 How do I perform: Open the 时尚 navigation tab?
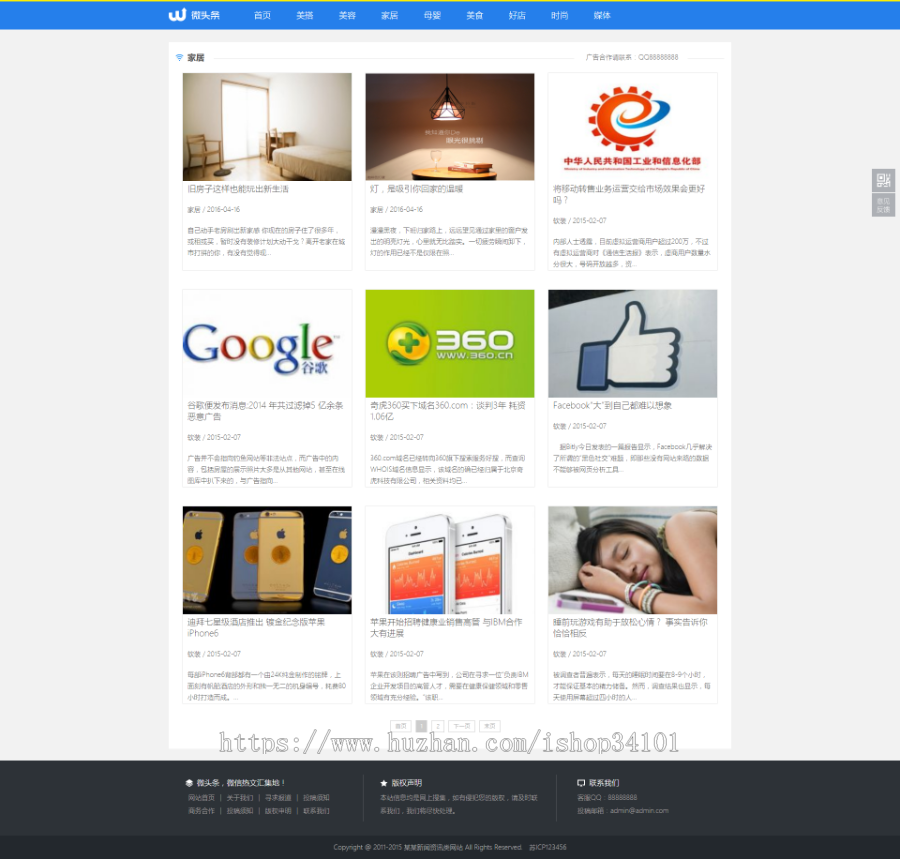pyautogui.click(x=560, y=15)
